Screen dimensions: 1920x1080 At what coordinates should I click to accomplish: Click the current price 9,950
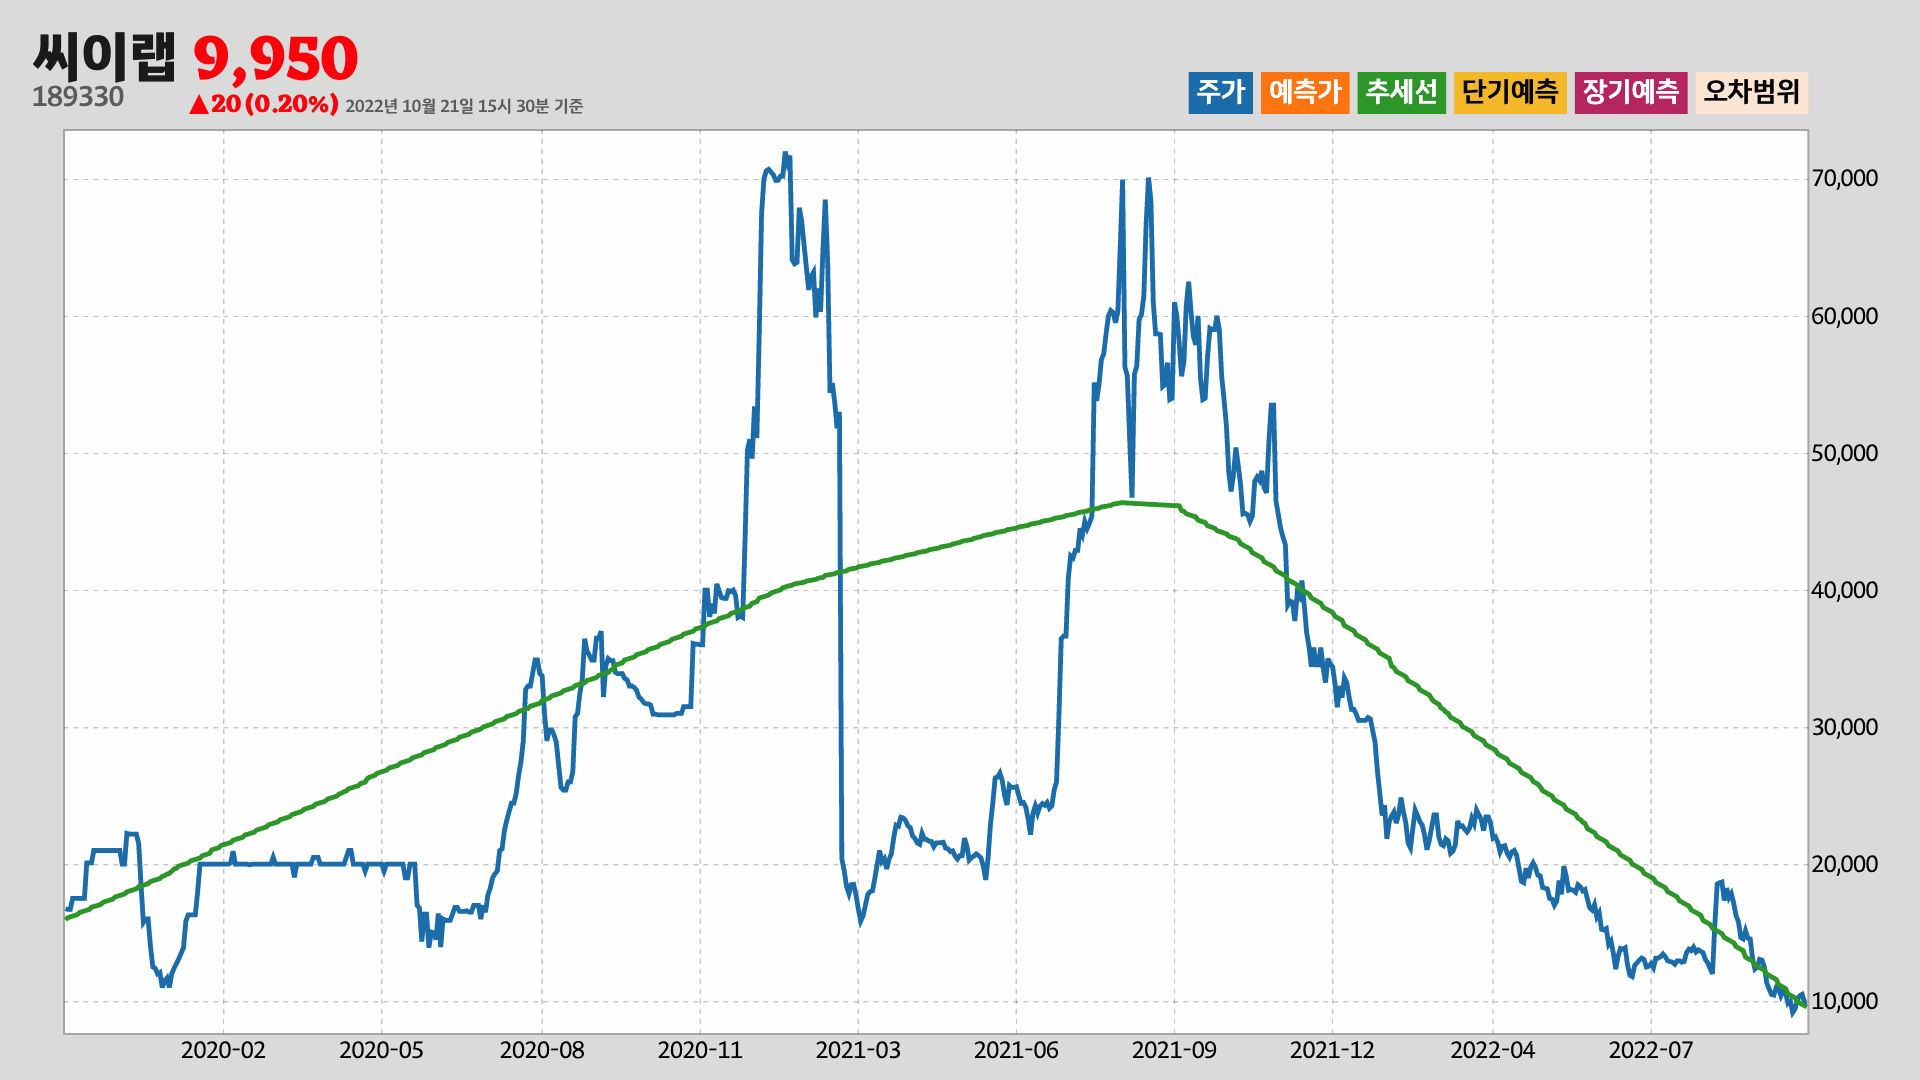[275, 59]
